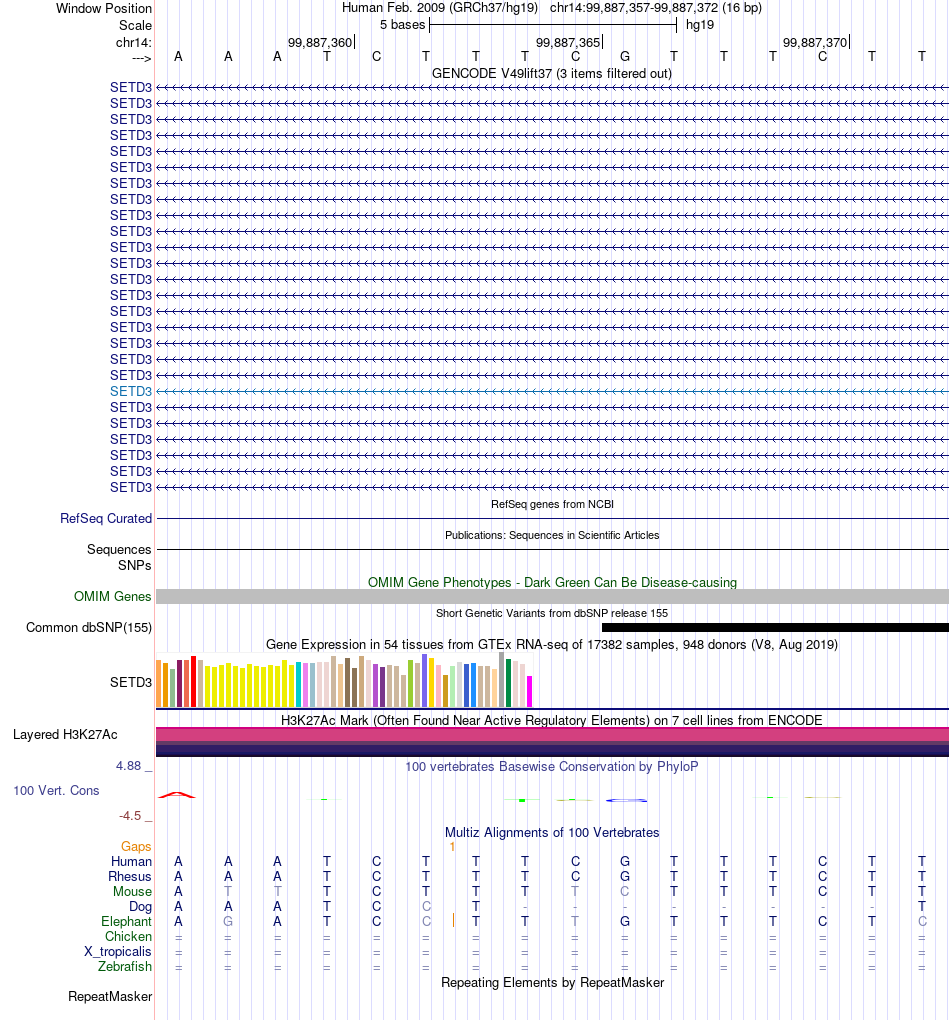Image resolution: width=950 pixels, height=1020 pixels.
Task: Select the Dog alignment row label
Action: (140, 906)
